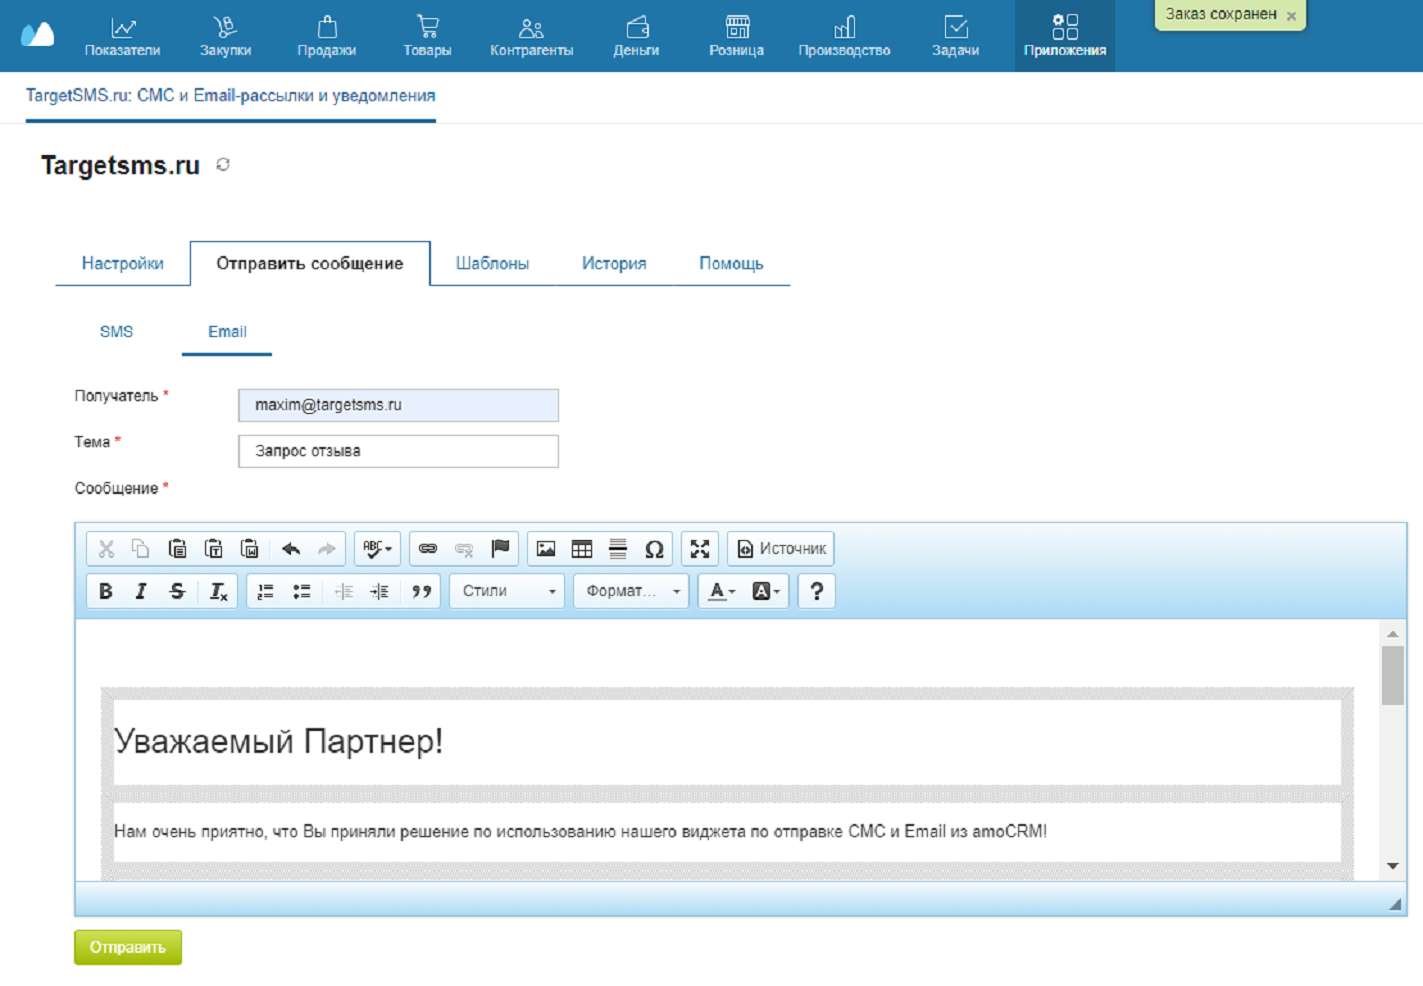Click the Cut icon in editor toolbar

pos(106,549)
